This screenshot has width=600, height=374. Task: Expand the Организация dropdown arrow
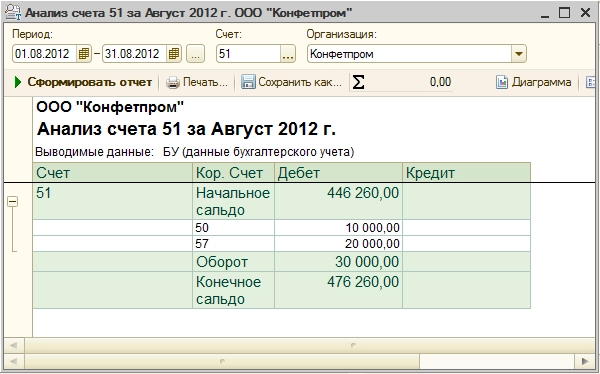click(x=518, y=54)
